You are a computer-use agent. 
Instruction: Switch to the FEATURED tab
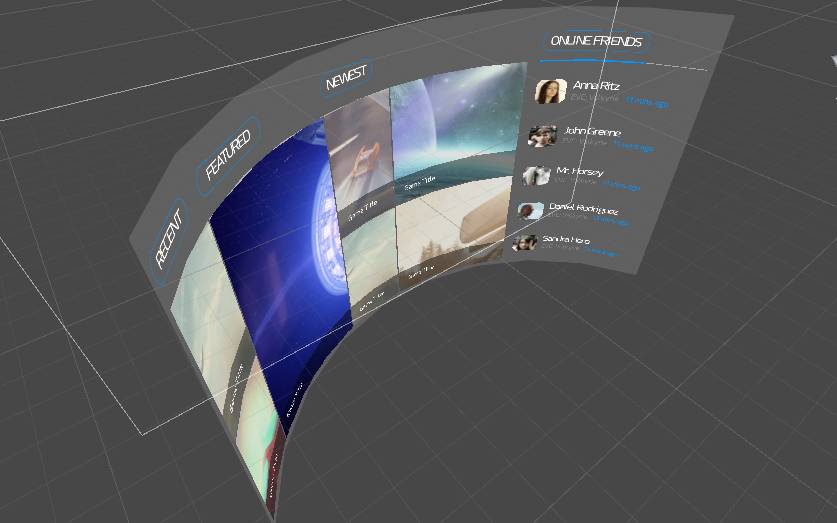point(228,154)
